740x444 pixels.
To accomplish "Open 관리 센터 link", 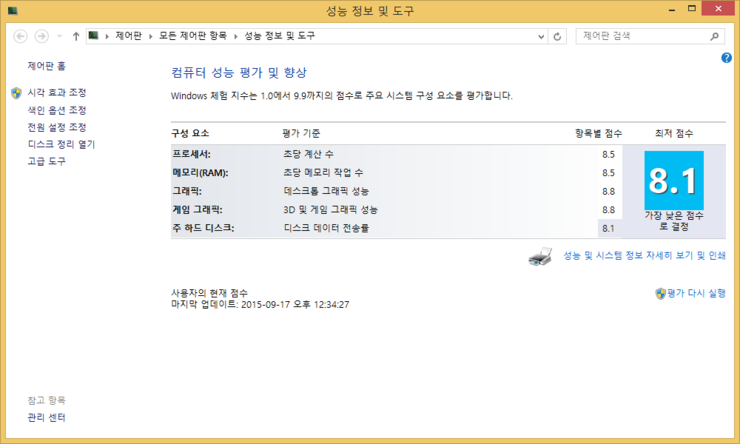I will (46, 417).
